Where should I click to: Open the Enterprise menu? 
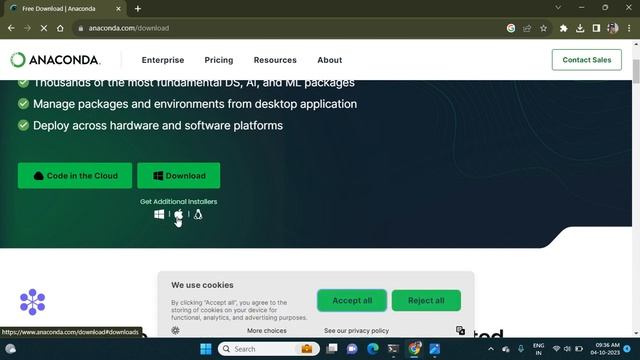[163, 60]
